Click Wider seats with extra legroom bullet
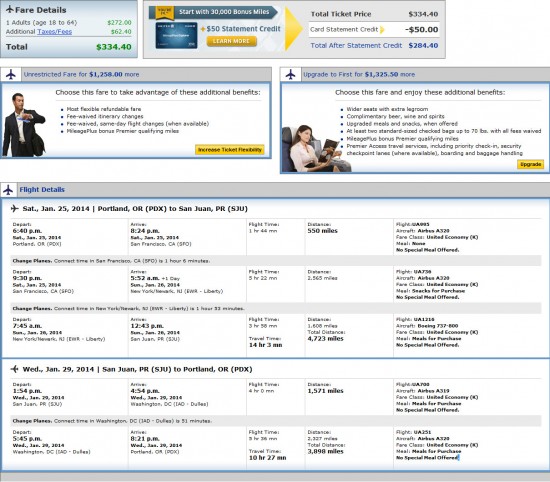This screenshot has width=550, height=482. [x=387, y=109]
